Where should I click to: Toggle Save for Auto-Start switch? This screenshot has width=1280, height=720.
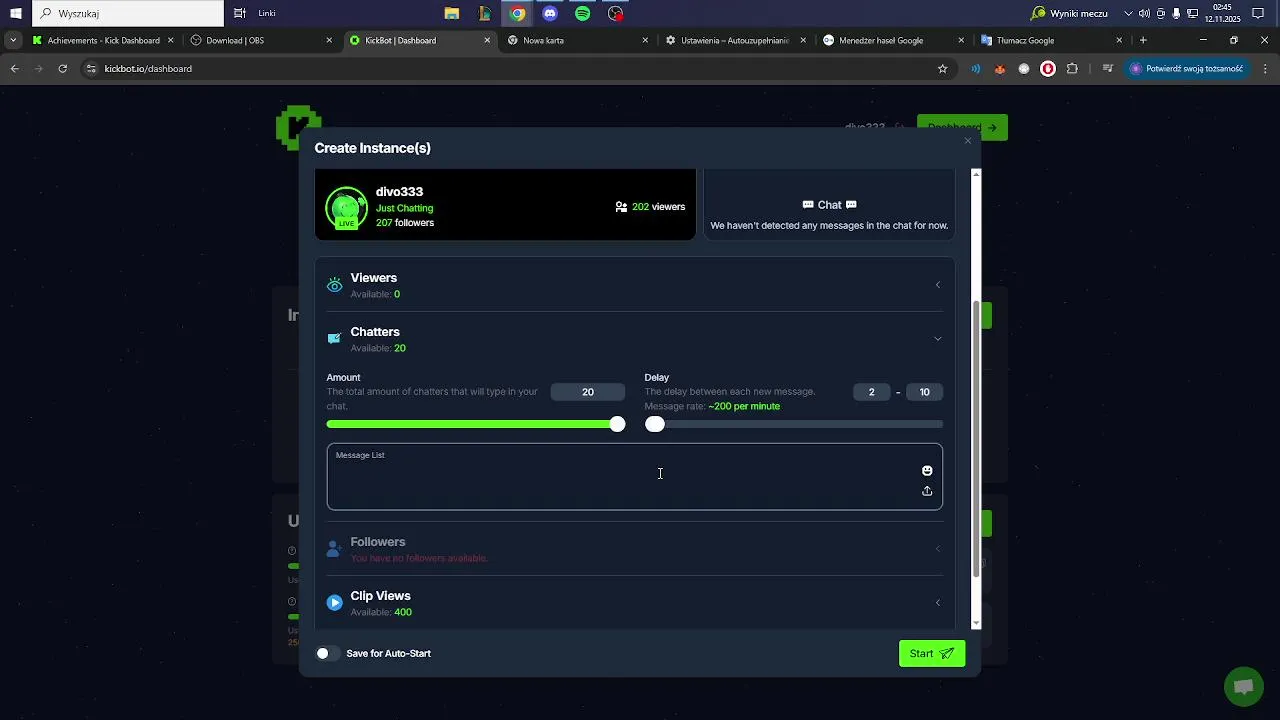(x=327, y=653)
